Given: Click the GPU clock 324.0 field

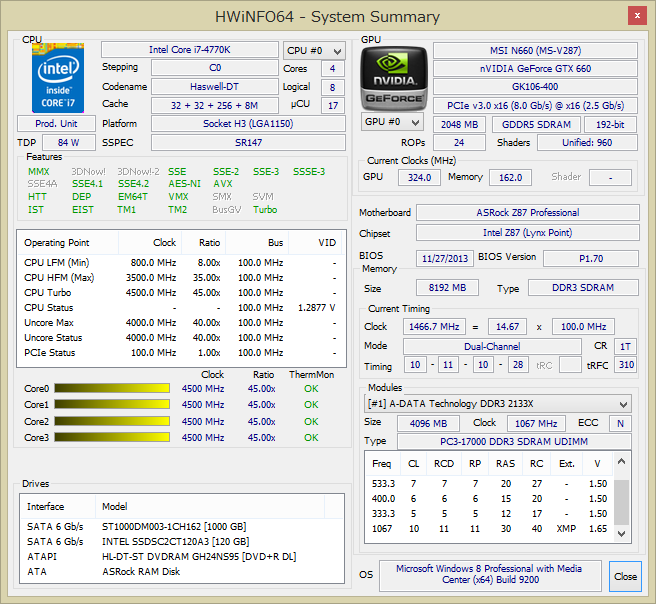Looking at the screenshot, I should (419, 178).
